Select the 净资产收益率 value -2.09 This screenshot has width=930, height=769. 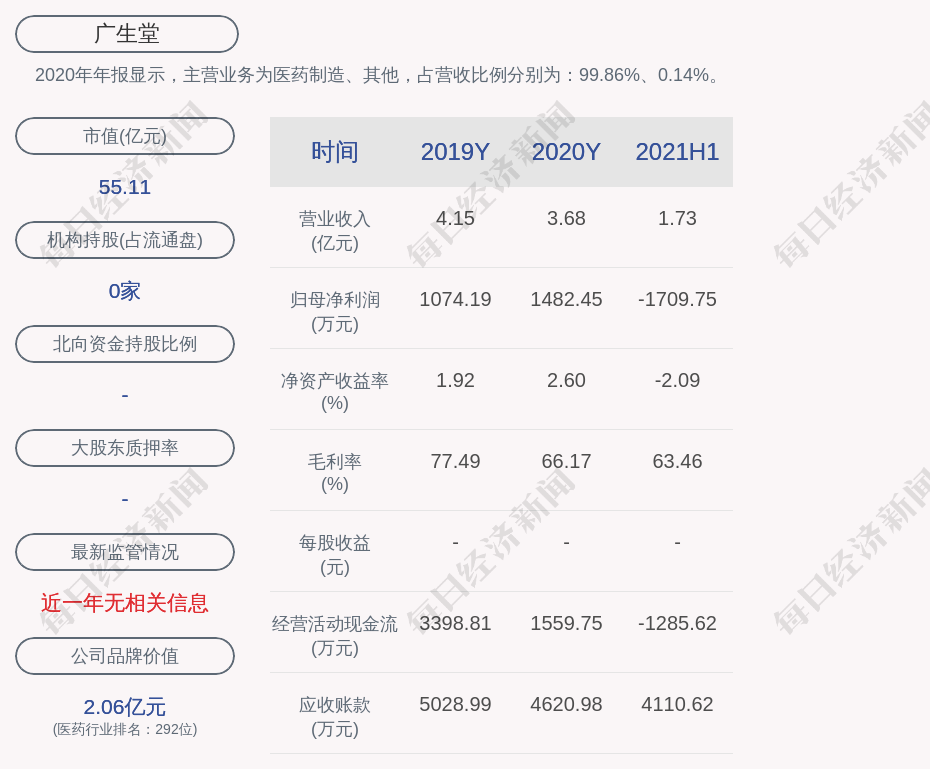[x=677, y=380]
